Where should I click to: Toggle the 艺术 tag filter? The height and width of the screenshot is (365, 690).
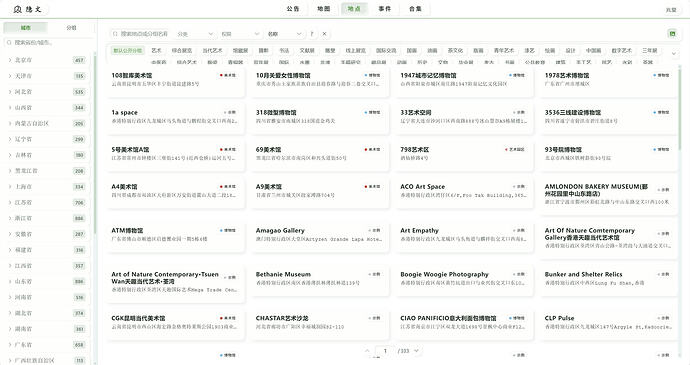tap(157, 51)
